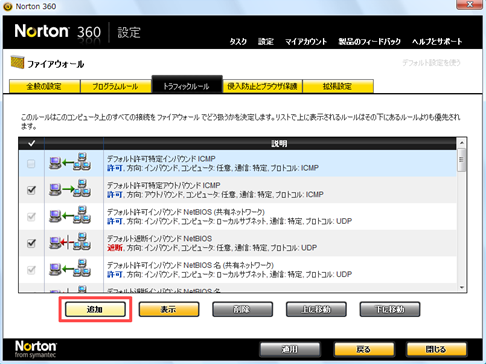Close the Norton 360 window
This screenshot has height=364, width=486.
pos(469,4)
